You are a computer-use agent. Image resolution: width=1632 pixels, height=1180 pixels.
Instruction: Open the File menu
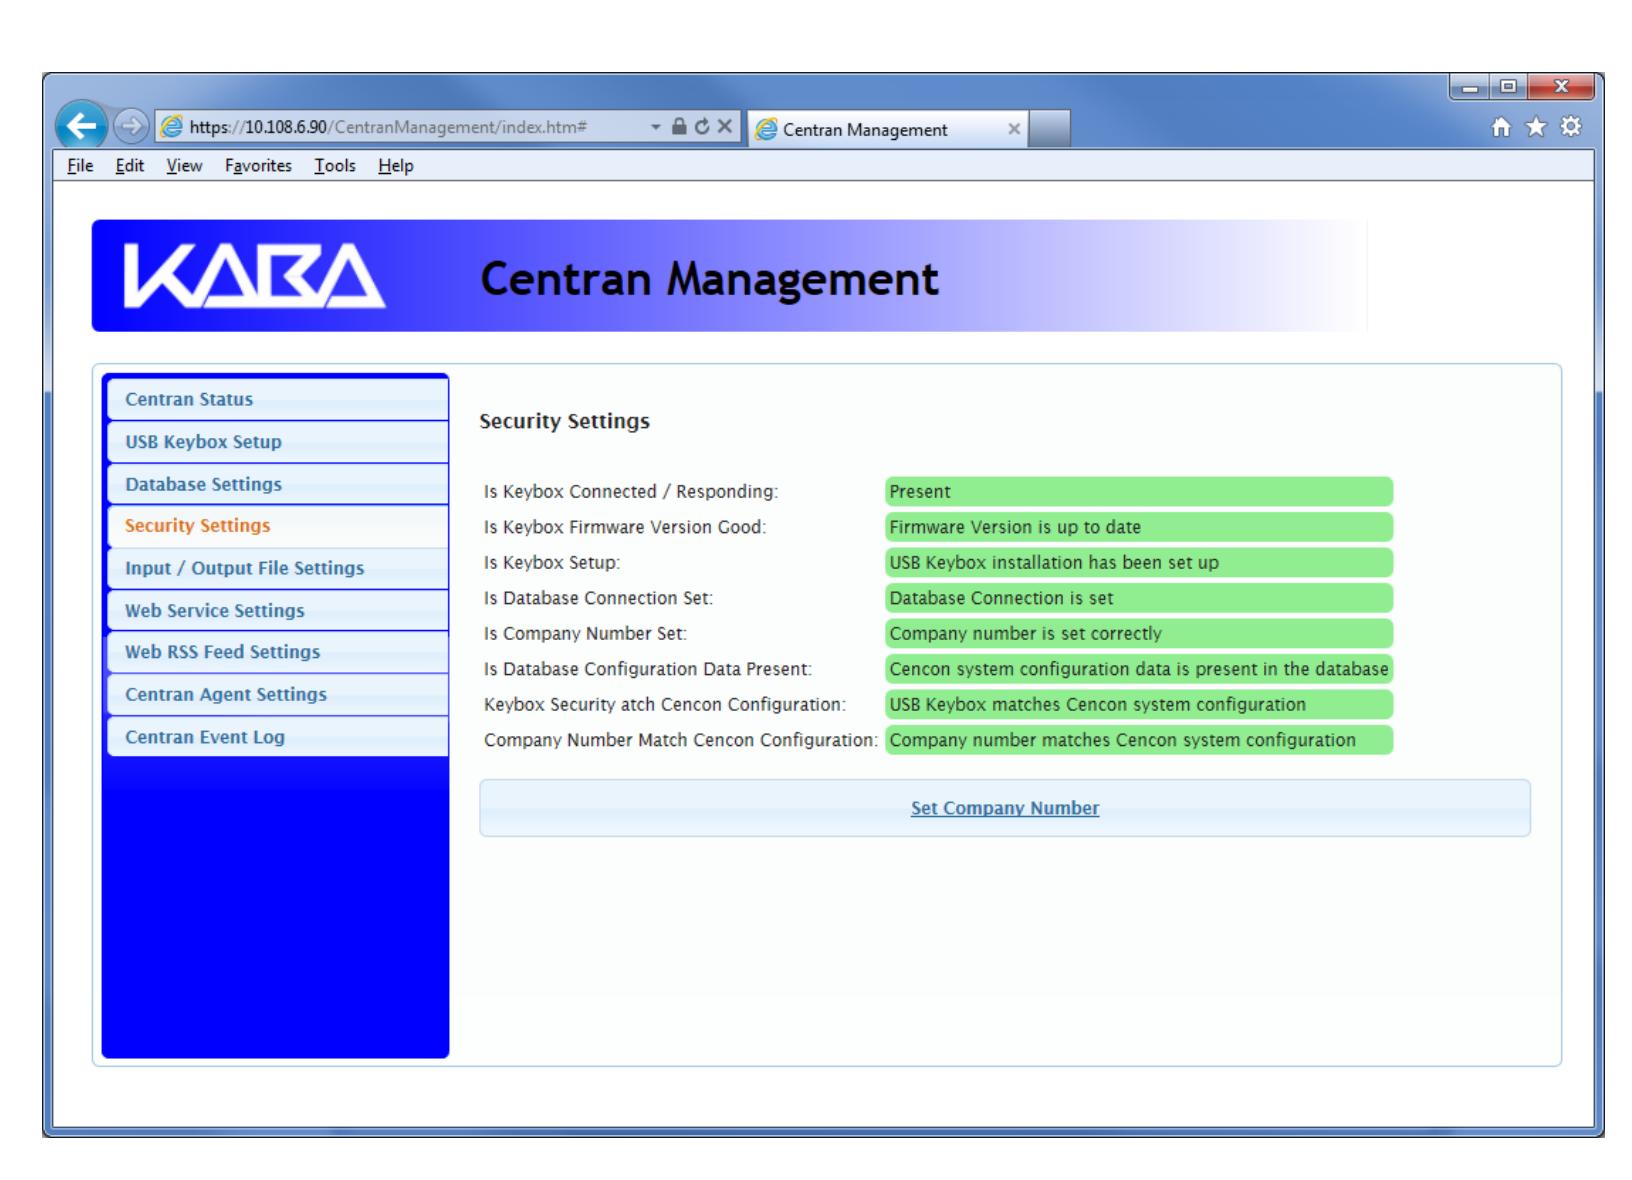[80, 166]
